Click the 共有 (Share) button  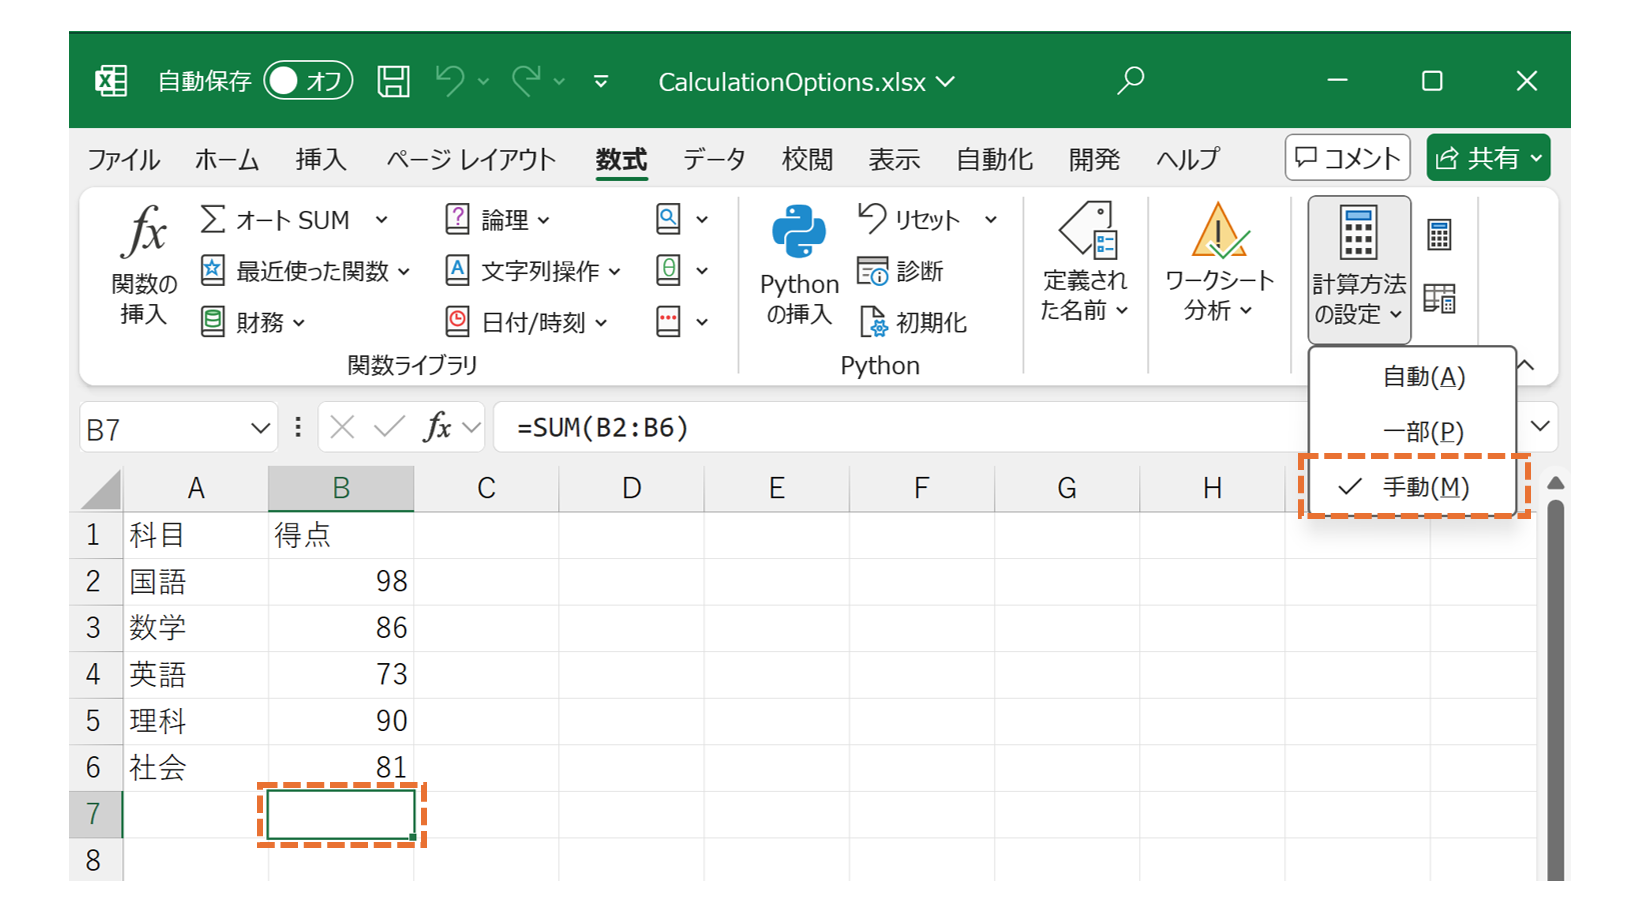1489,157
